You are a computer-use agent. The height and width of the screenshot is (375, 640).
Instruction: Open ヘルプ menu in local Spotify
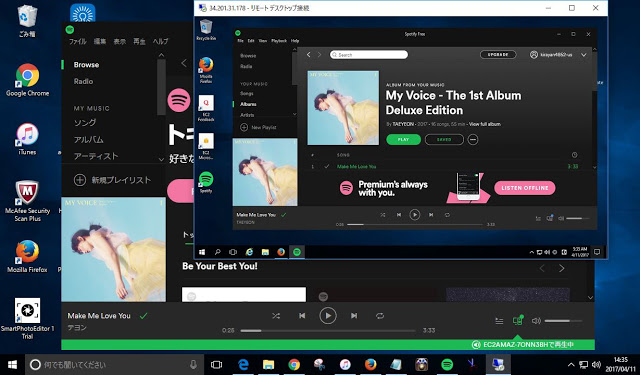pyautogui.click(x=160, y=41)
